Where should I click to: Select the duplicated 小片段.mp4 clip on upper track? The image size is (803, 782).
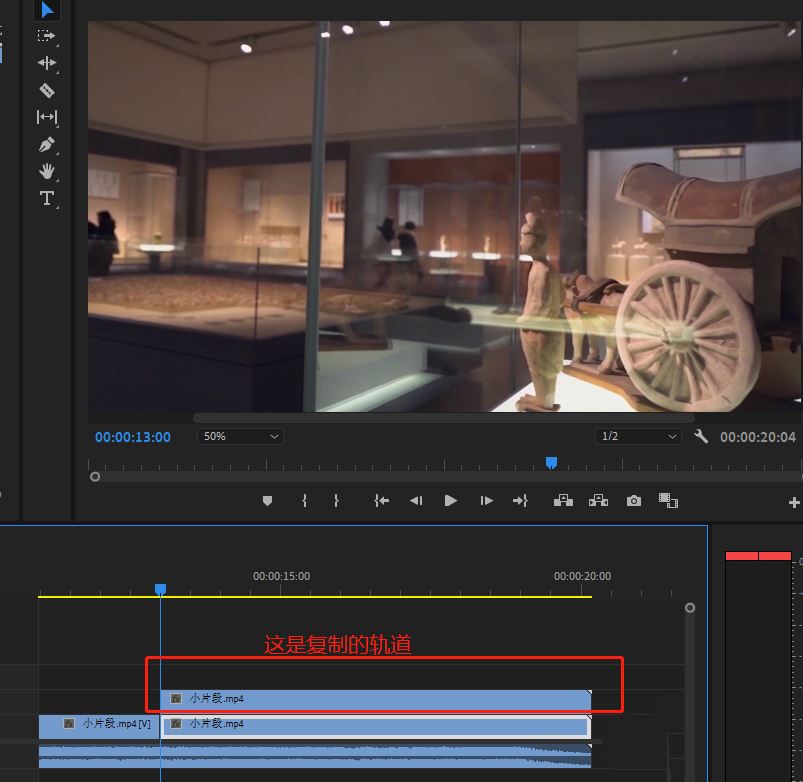(375, 699)
